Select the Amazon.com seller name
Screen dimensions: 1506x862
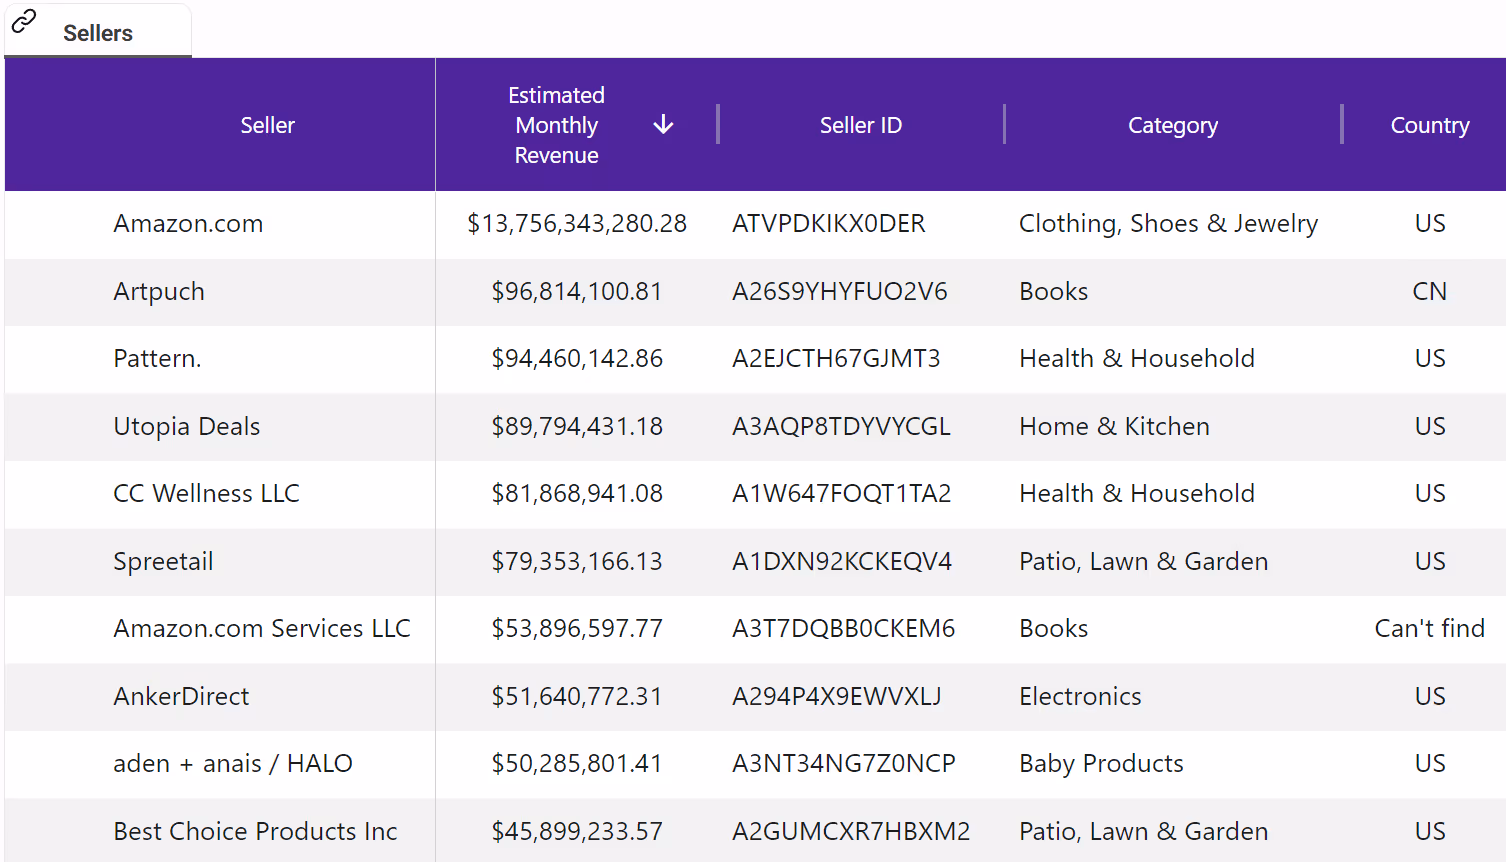[188, 223]
